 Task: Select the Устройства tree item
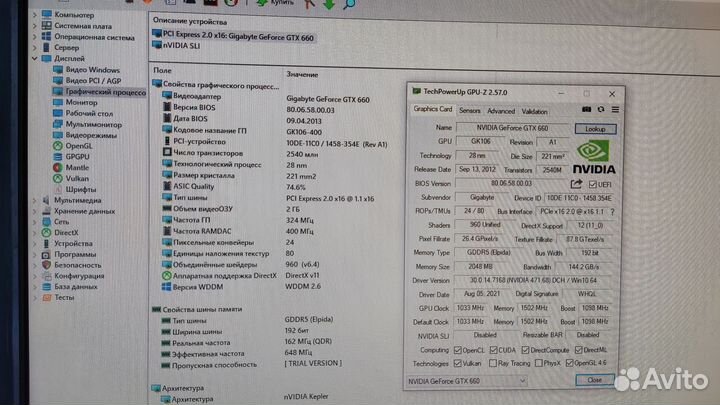[73, 243]
